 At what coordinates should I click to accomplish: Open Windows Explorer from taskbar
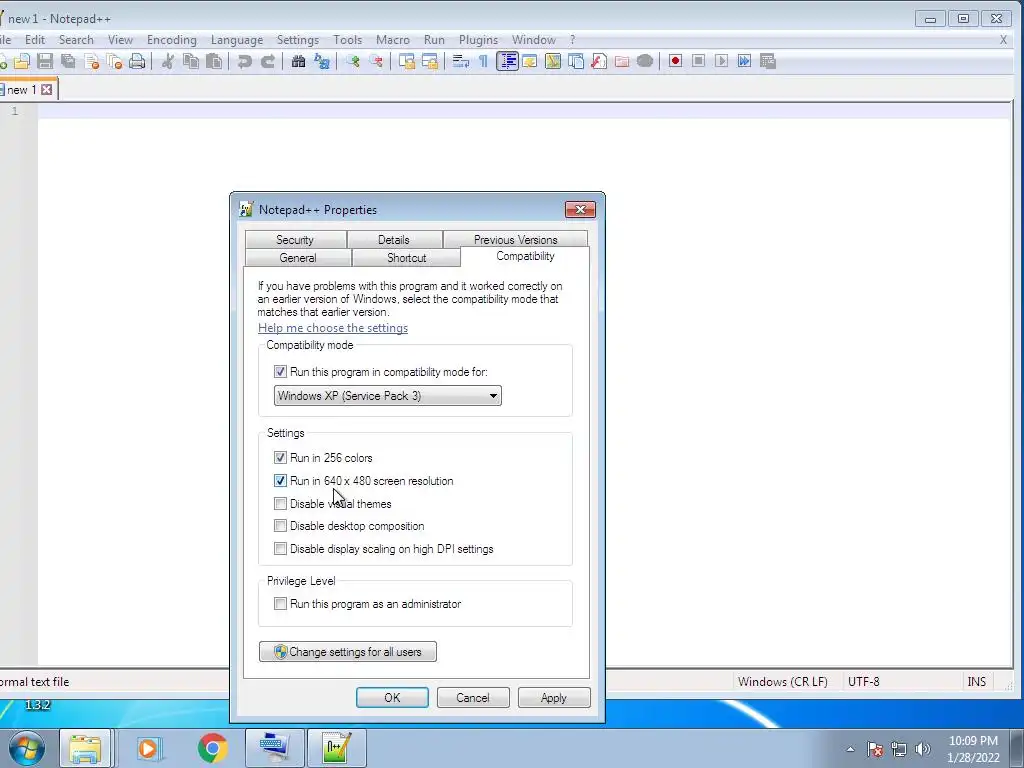86,748
